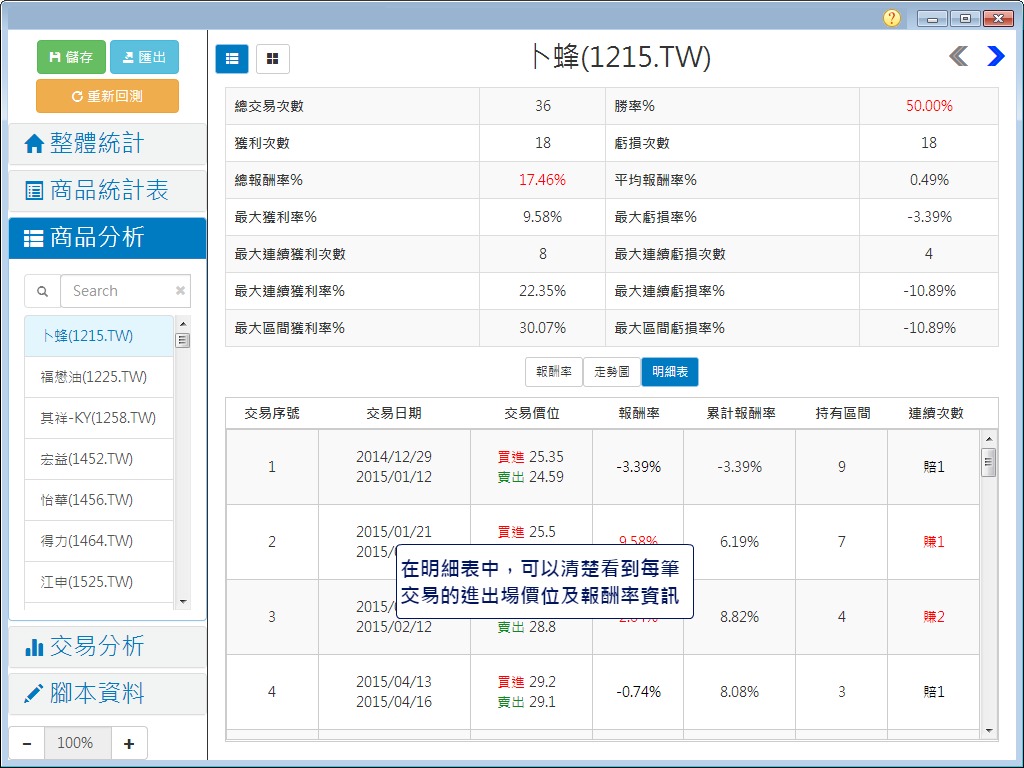Switch to the 報酬率 tab
1024x768 pixels.
pyautogui.click(x=554, y=372)
